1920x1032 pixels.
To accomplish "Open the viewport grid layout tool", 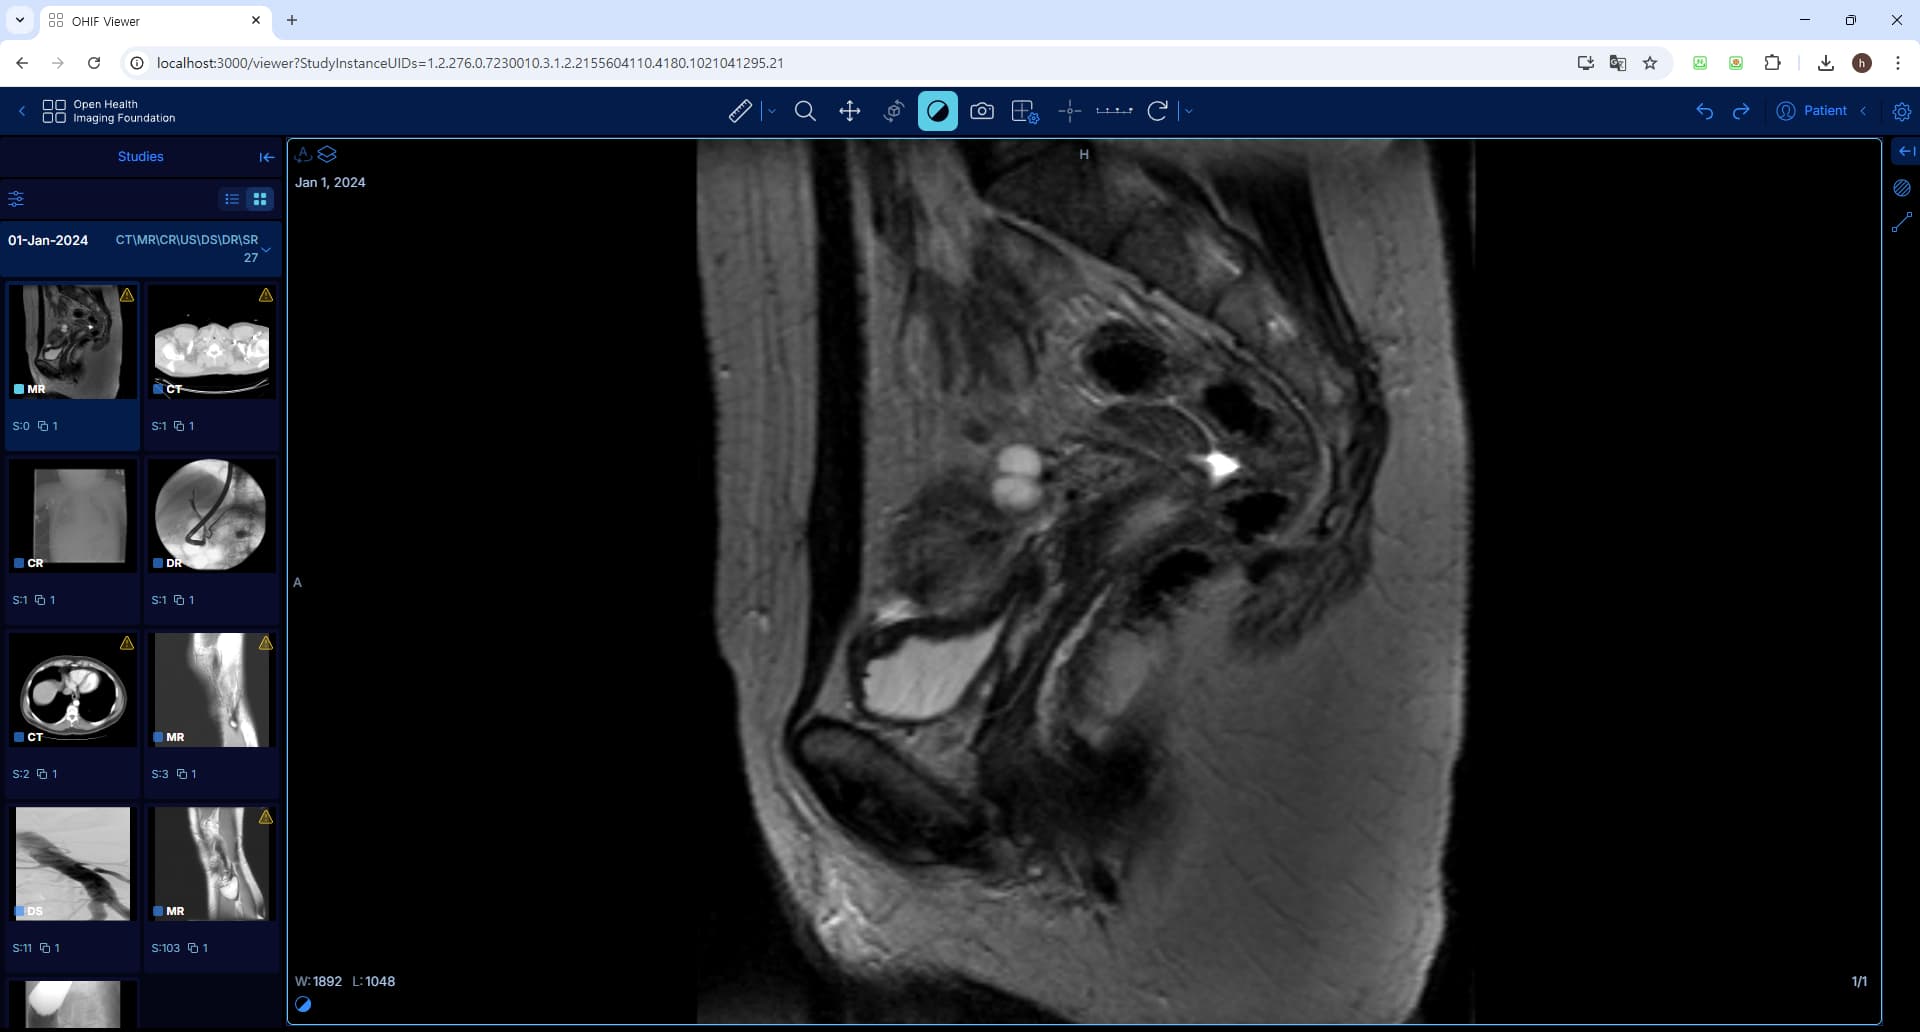I will 1025,111.
